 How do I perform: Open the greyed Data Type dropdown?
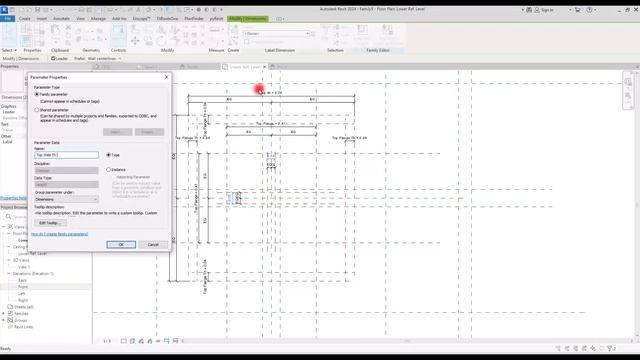pyautogui.click(x=67, y=184)
